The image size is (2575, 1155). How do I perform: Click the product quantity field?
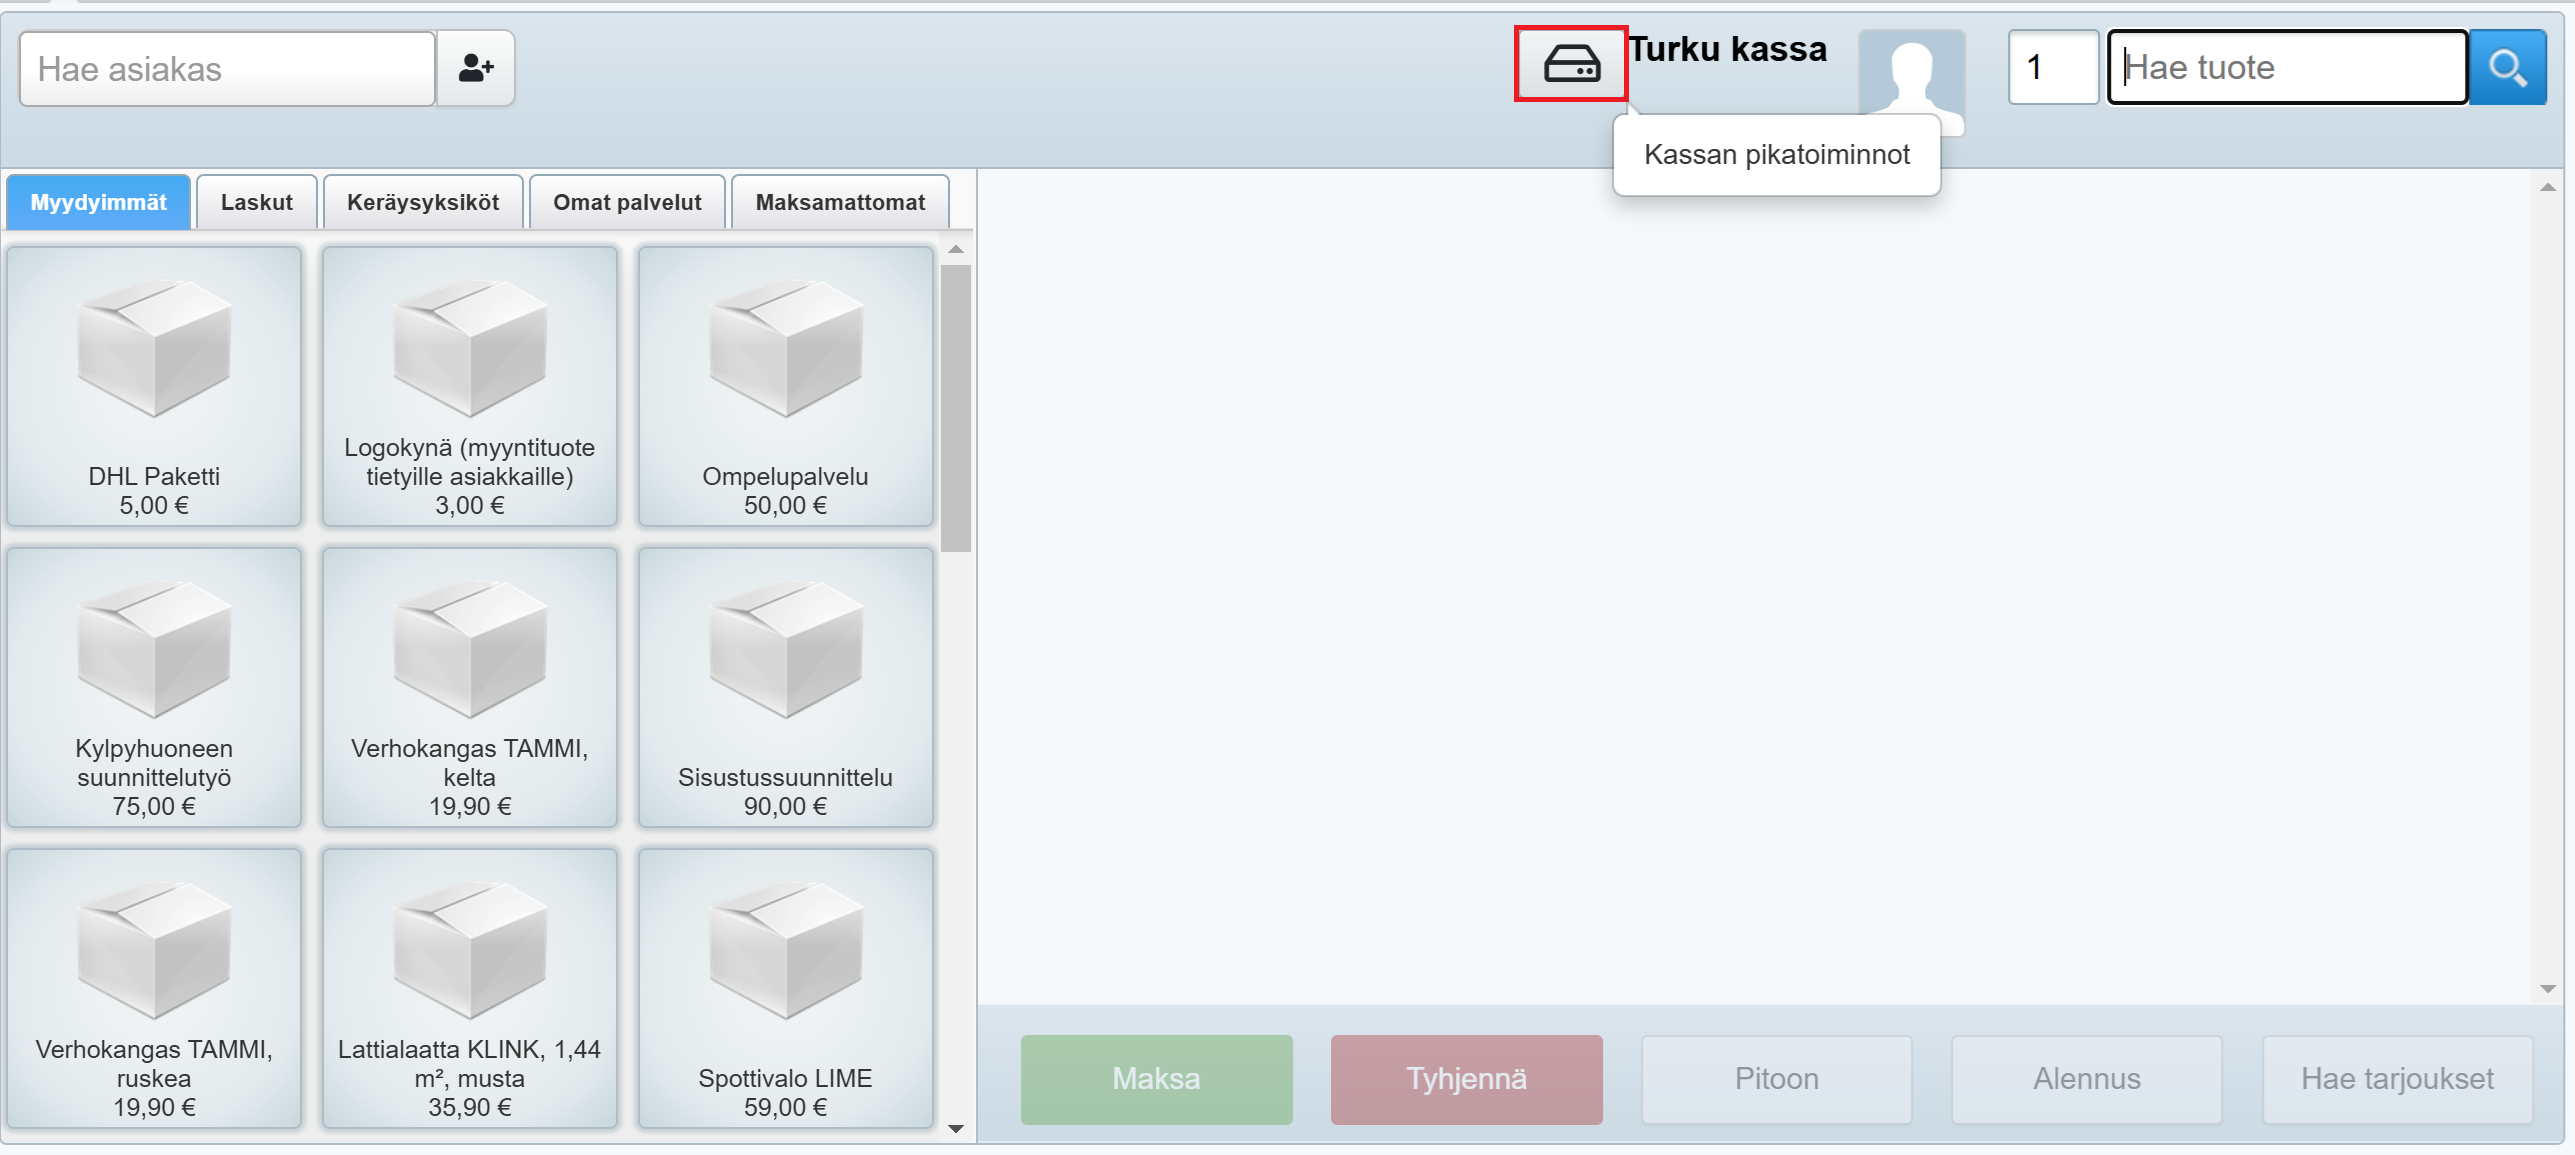coord(2052,68)
